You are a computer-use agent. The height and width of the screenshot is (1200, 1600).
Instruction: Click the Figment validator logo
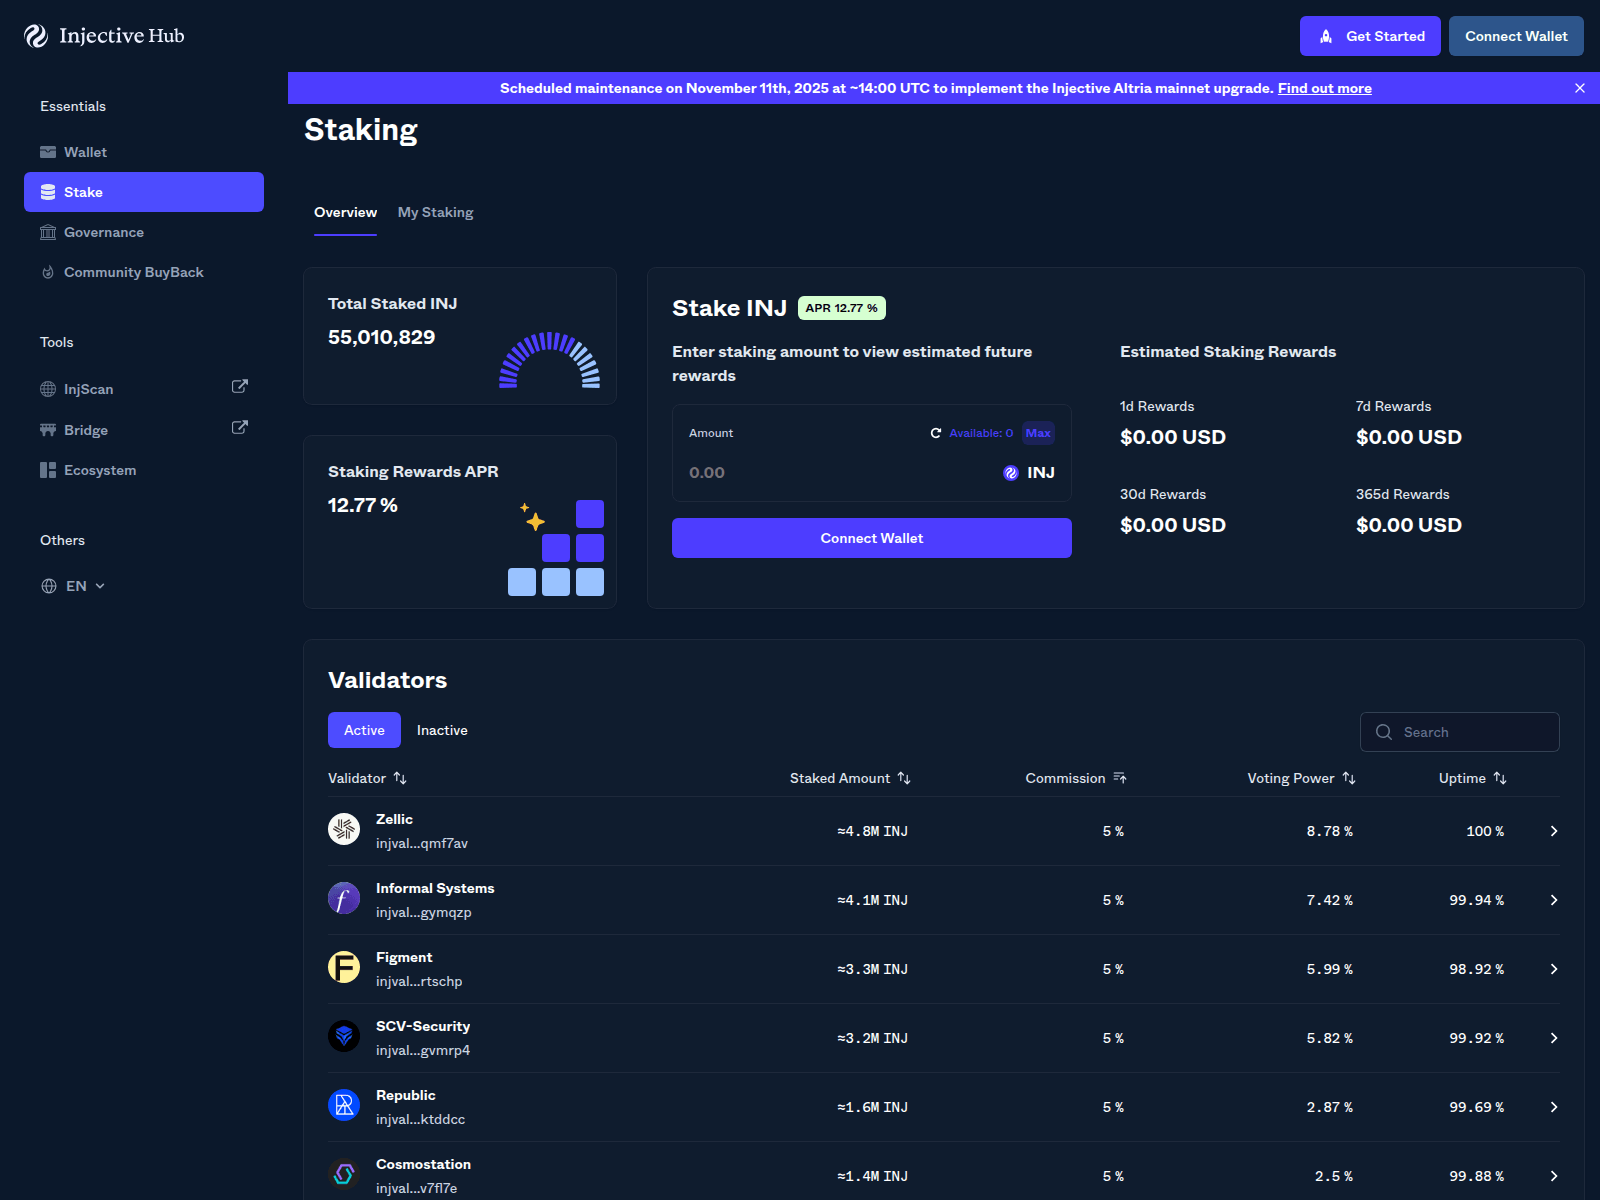(x=344, y=967)
